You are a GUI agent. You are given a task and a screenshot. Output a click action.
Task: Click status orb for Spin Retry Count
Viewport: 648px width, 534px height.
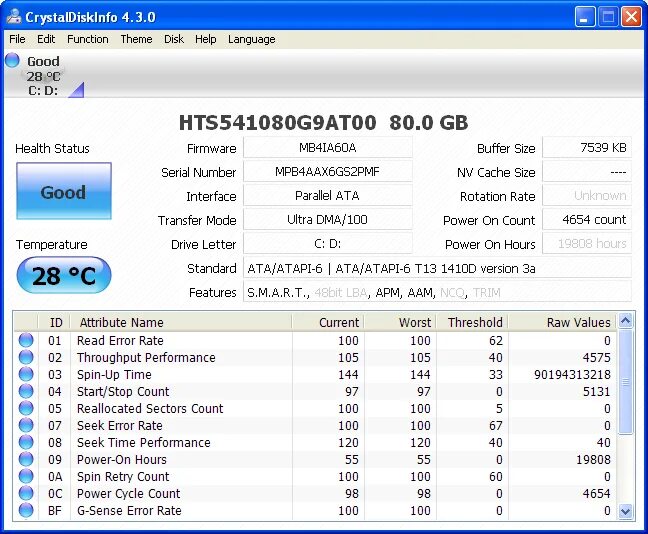(26, 476)
